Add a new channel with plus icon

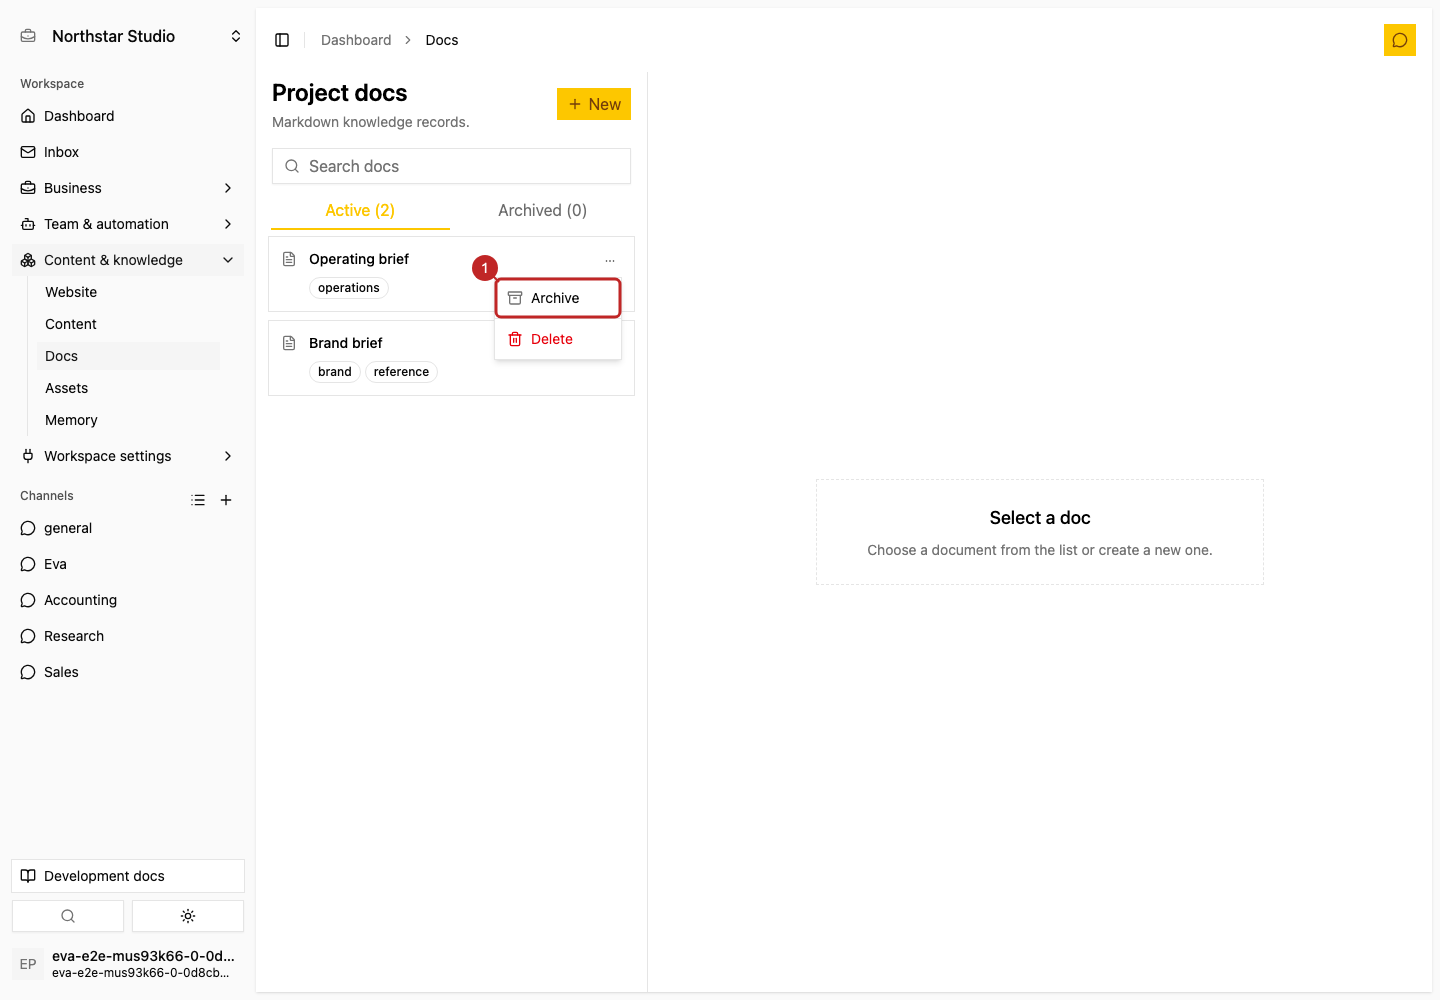226,500
